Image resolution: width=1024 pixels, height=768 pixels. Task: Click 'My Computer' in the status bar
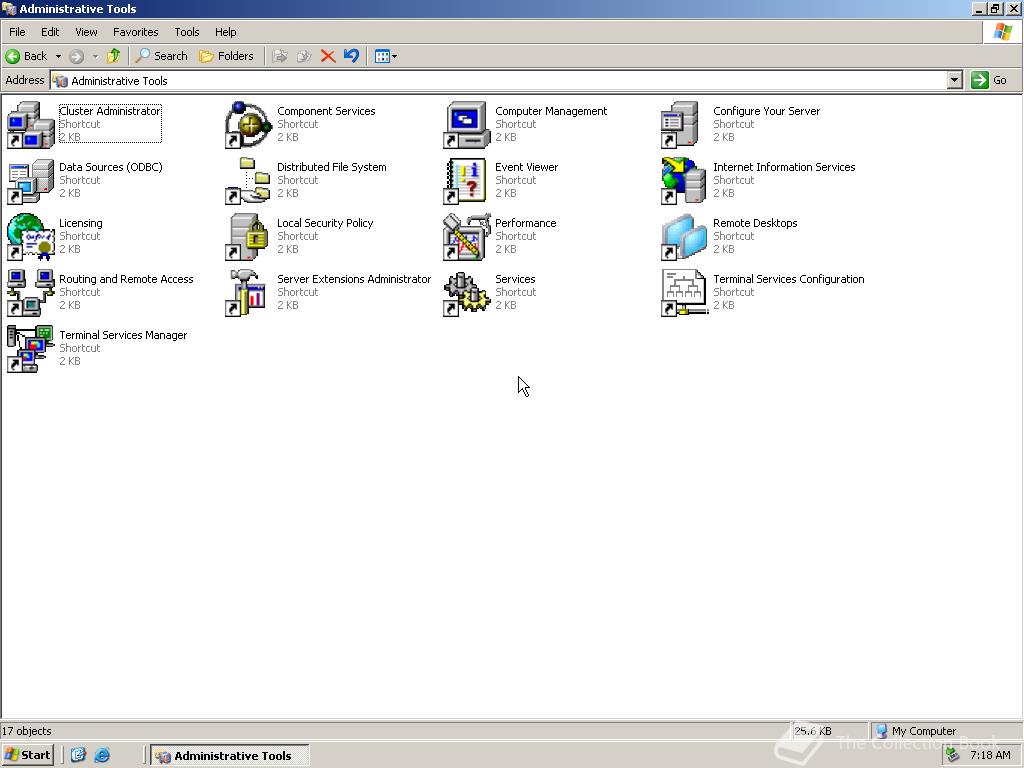click(x=923, y=731)
